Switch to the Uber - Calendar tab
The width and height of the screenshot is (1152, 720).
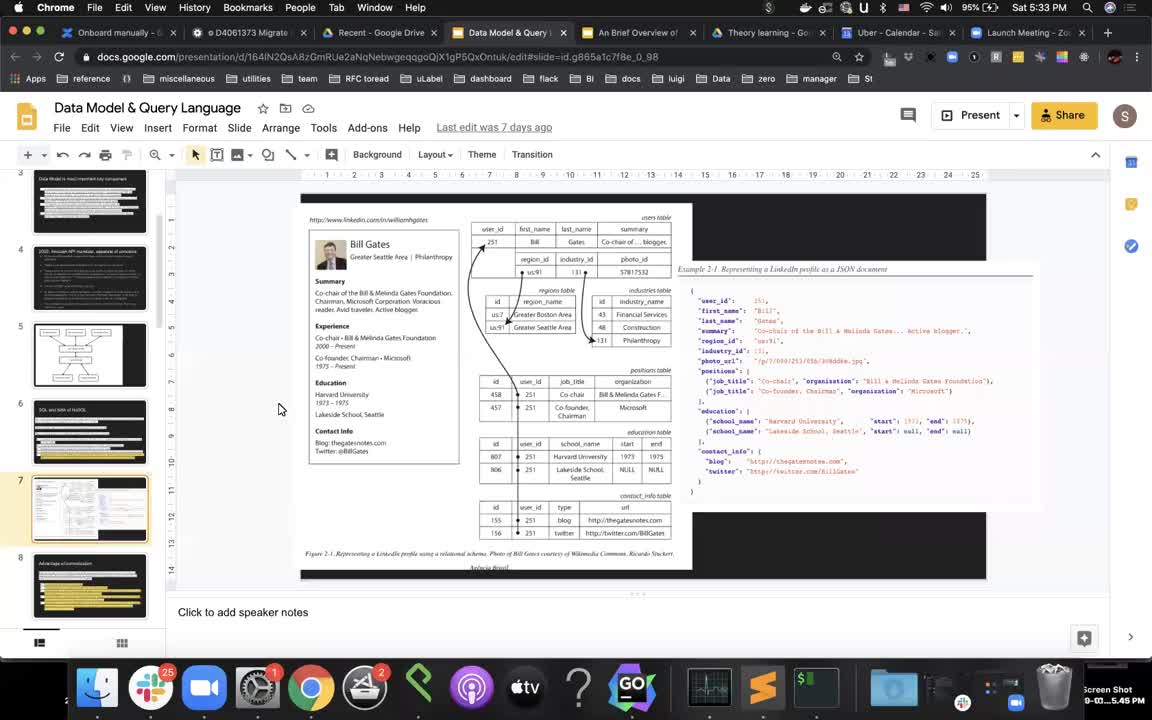(899, 33)
